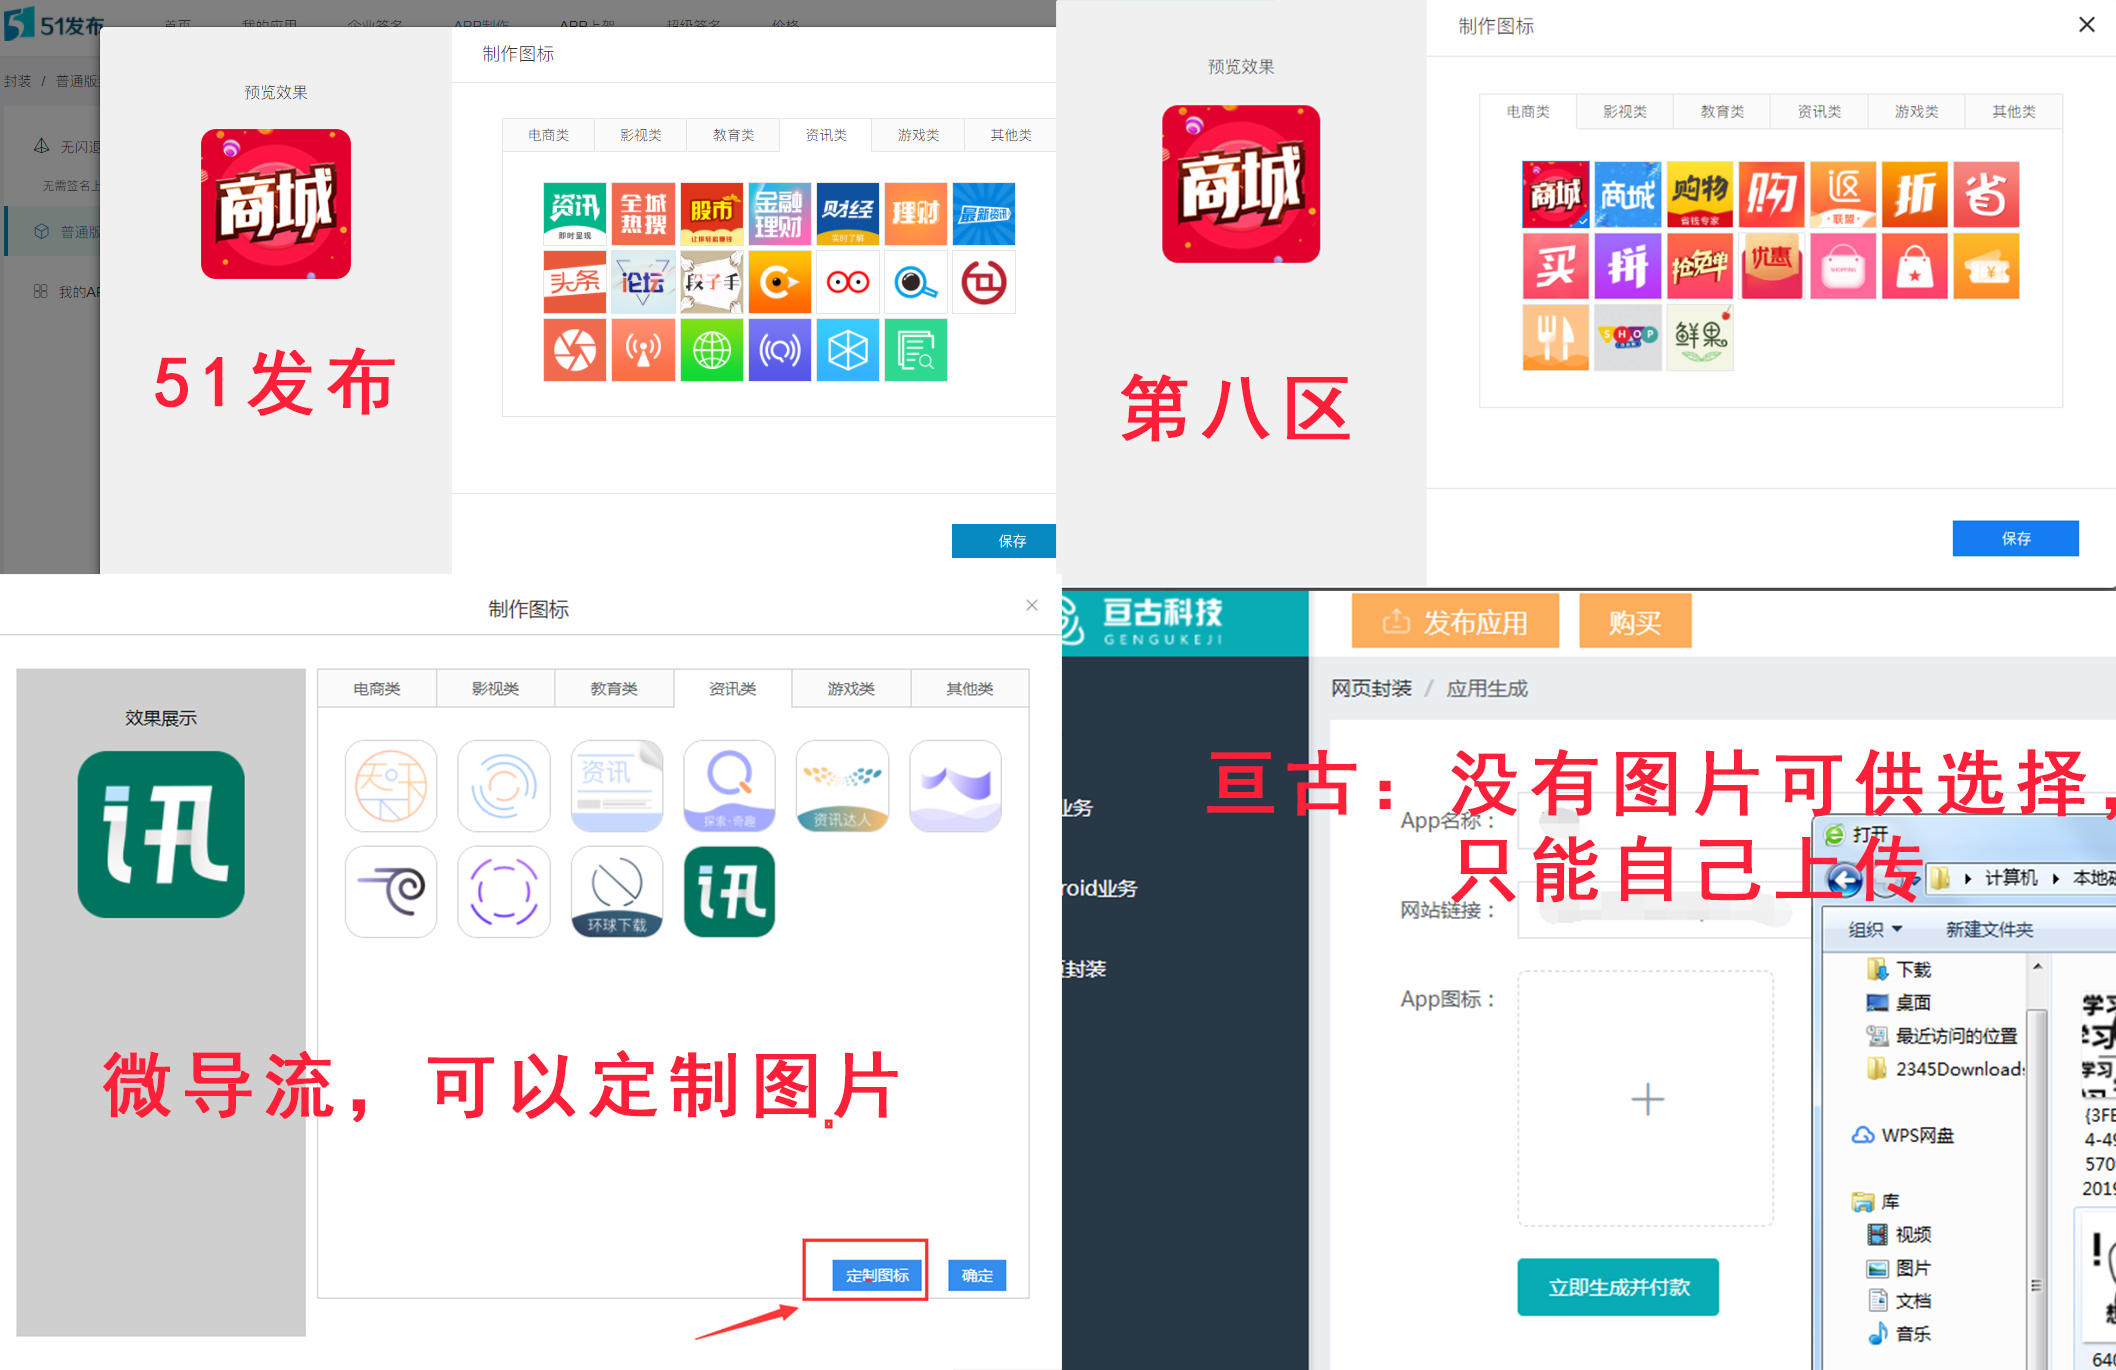
Task: Open 音乐 library in file dialog
Action: click(1900, 1334)
